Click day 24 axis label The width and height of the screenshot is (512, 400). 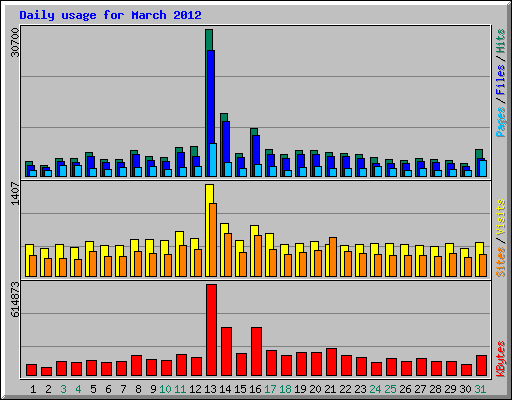click(375, 389)
